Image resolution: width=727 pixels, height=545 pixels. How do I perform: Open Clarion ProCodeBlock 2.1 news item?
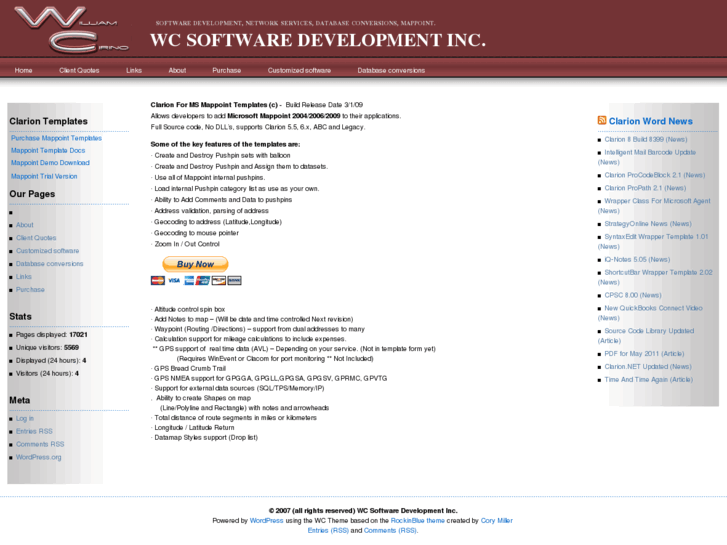[655, 175]
